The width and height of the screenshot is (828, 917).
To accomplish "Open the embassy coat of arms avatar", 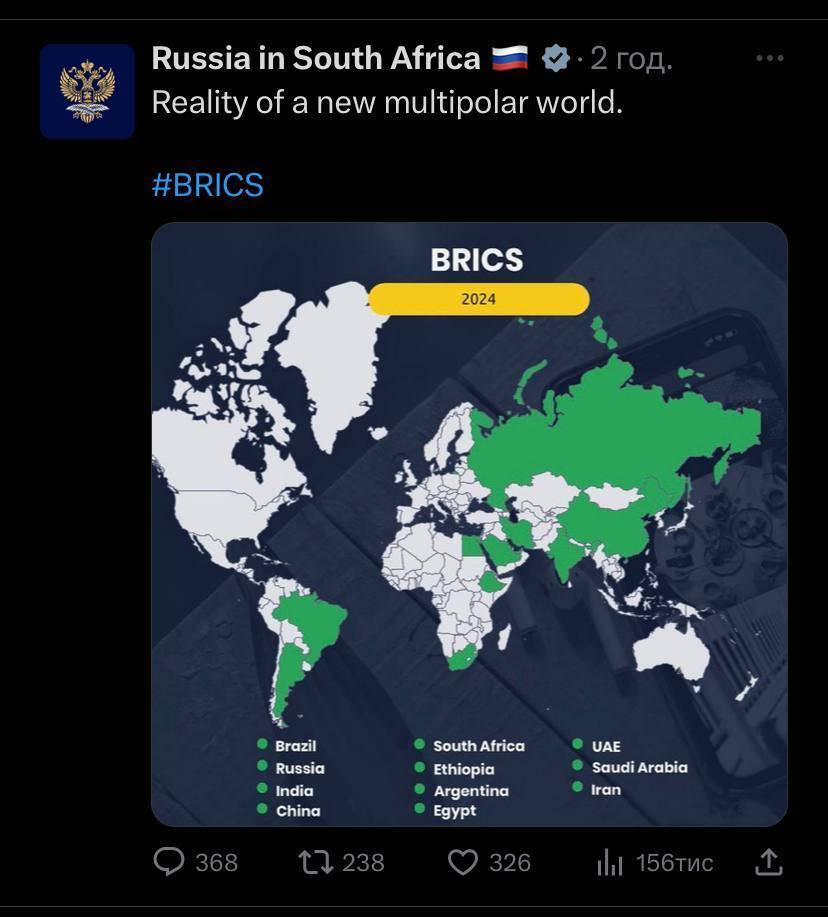I will coord(87,91).
